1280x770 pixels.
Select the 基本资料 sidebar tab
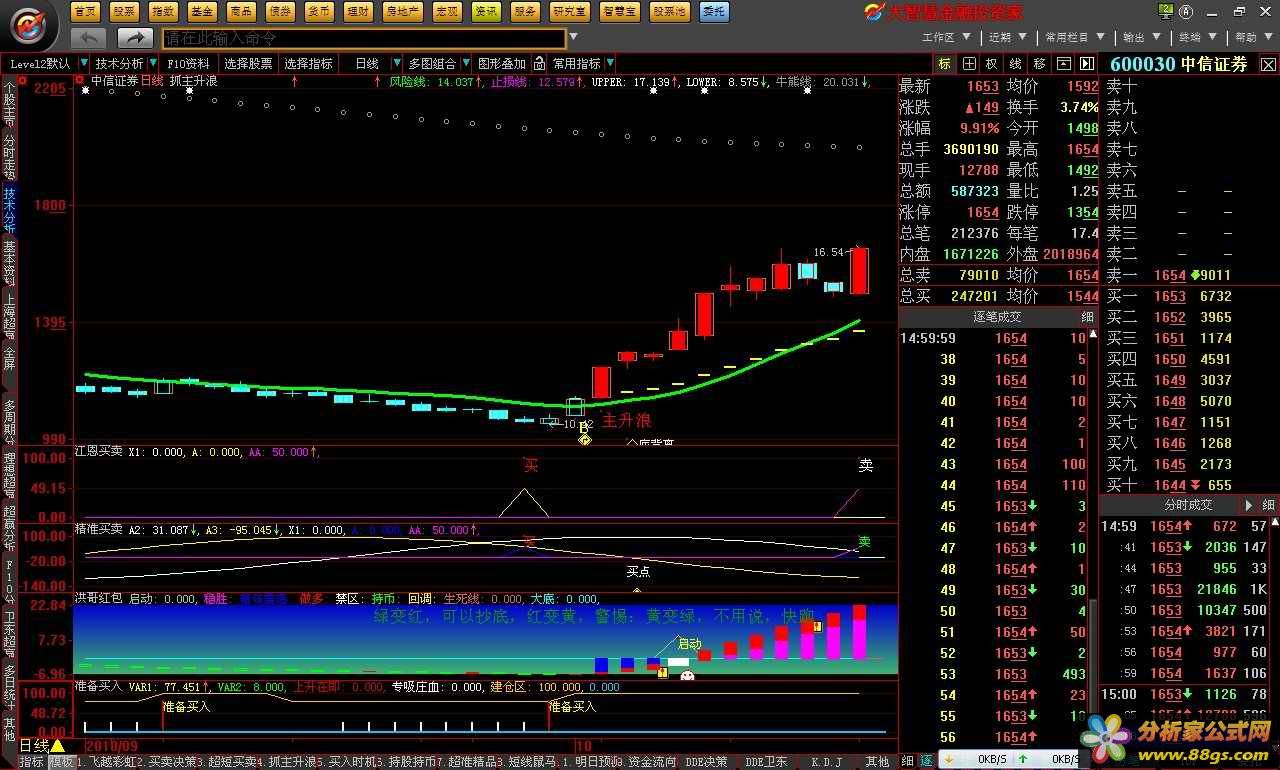pyautogui.click(x=9, y=263)
